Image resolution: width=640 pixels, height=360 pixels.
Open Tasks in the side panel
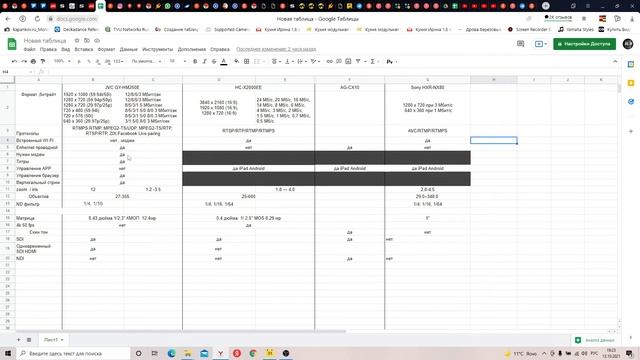coord(631,102)
